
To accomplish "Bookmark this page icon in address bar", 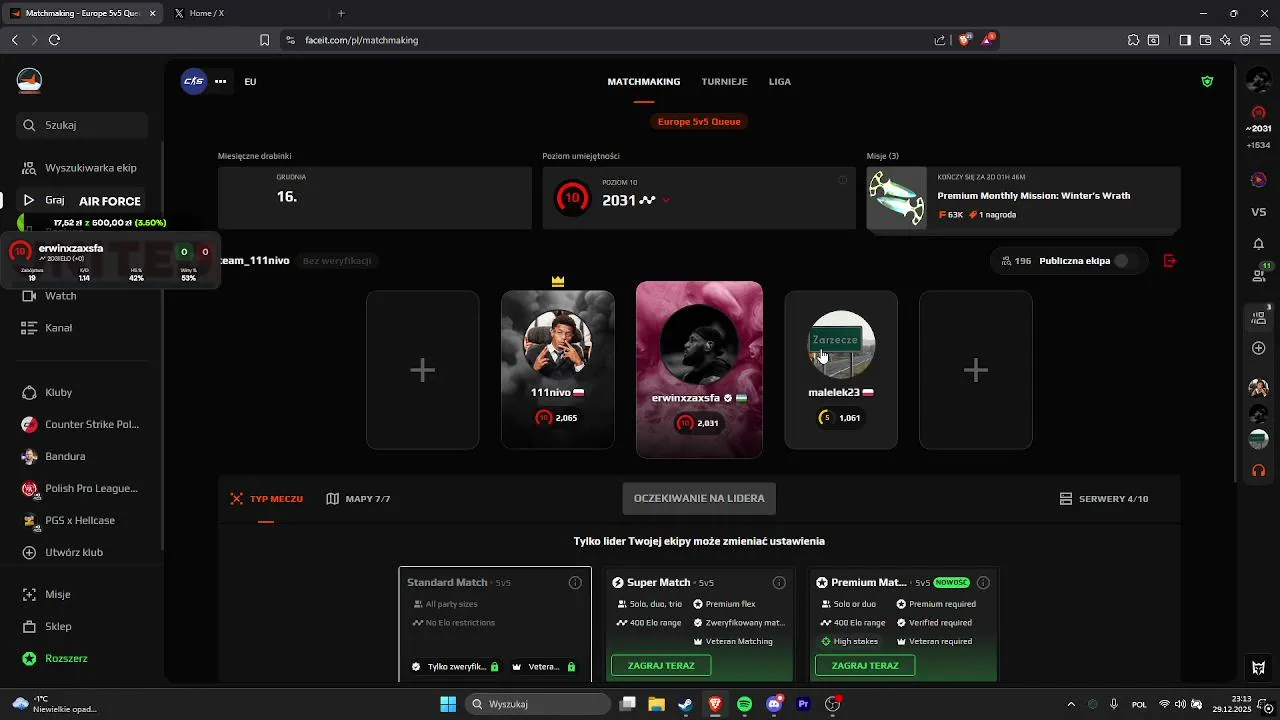I will pos(264,40).
